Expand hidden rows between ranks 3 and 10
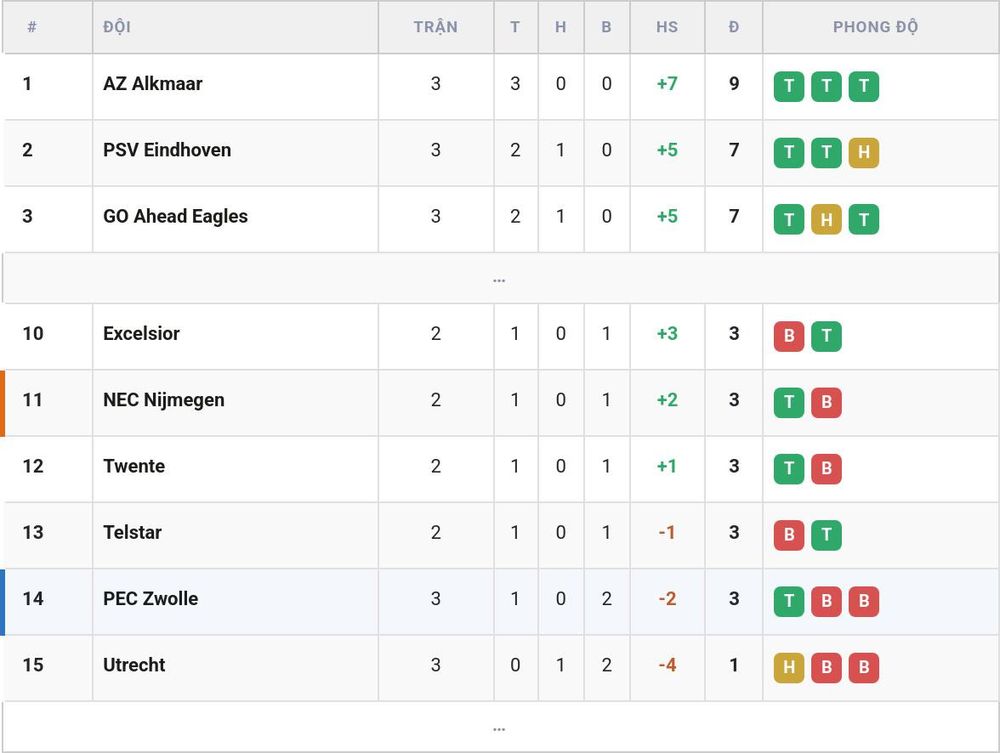This screenshot has height=753, width=1000. 499,279
